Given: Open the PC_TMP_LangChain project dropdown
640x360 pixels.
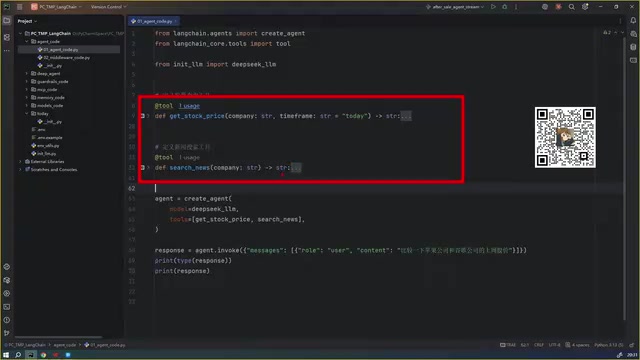Looking at the screenshot, I should click(57, 7).
